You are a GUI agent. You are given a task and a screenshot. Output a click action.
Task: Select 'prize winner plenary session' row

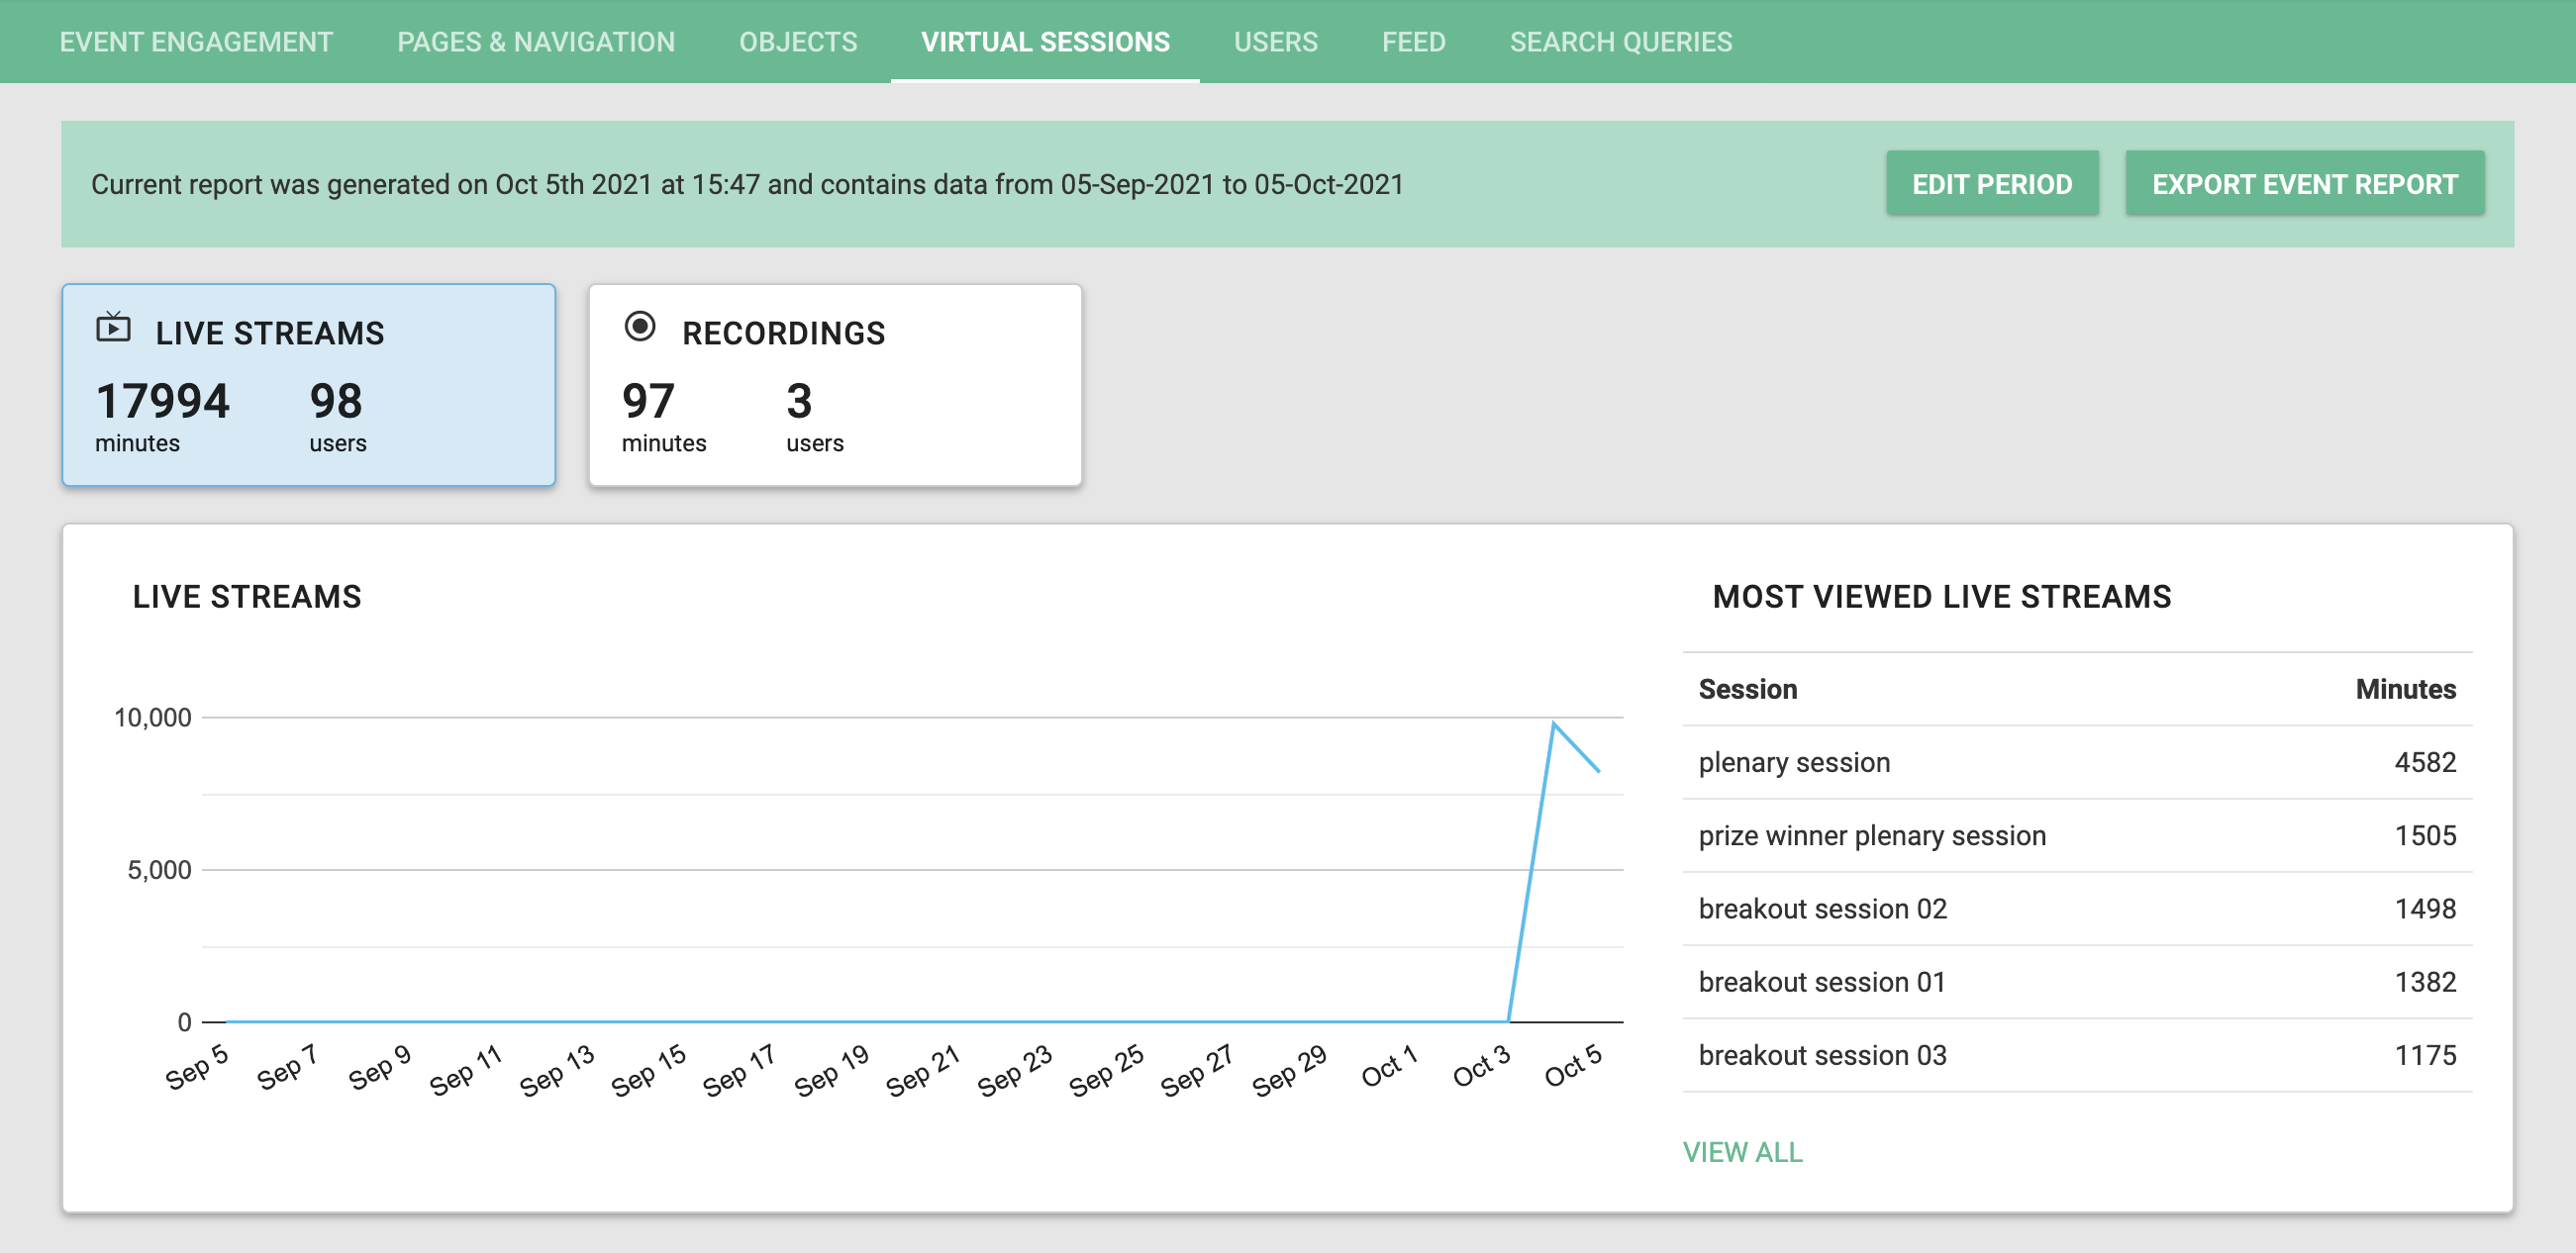coord(2077,835)
